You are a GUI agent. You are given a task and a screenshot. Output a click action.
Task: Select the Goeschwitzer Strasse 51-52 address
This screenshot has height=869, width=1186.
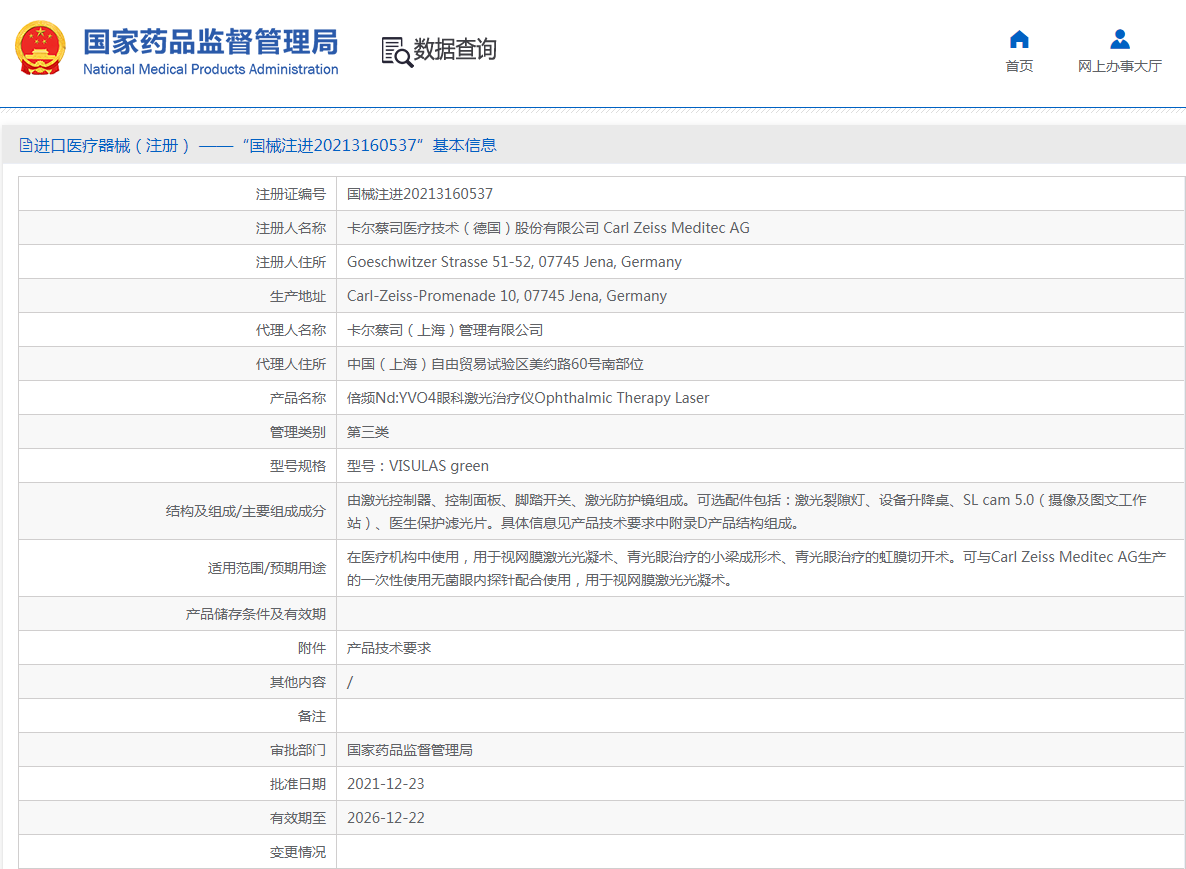[x=514, y=262]
